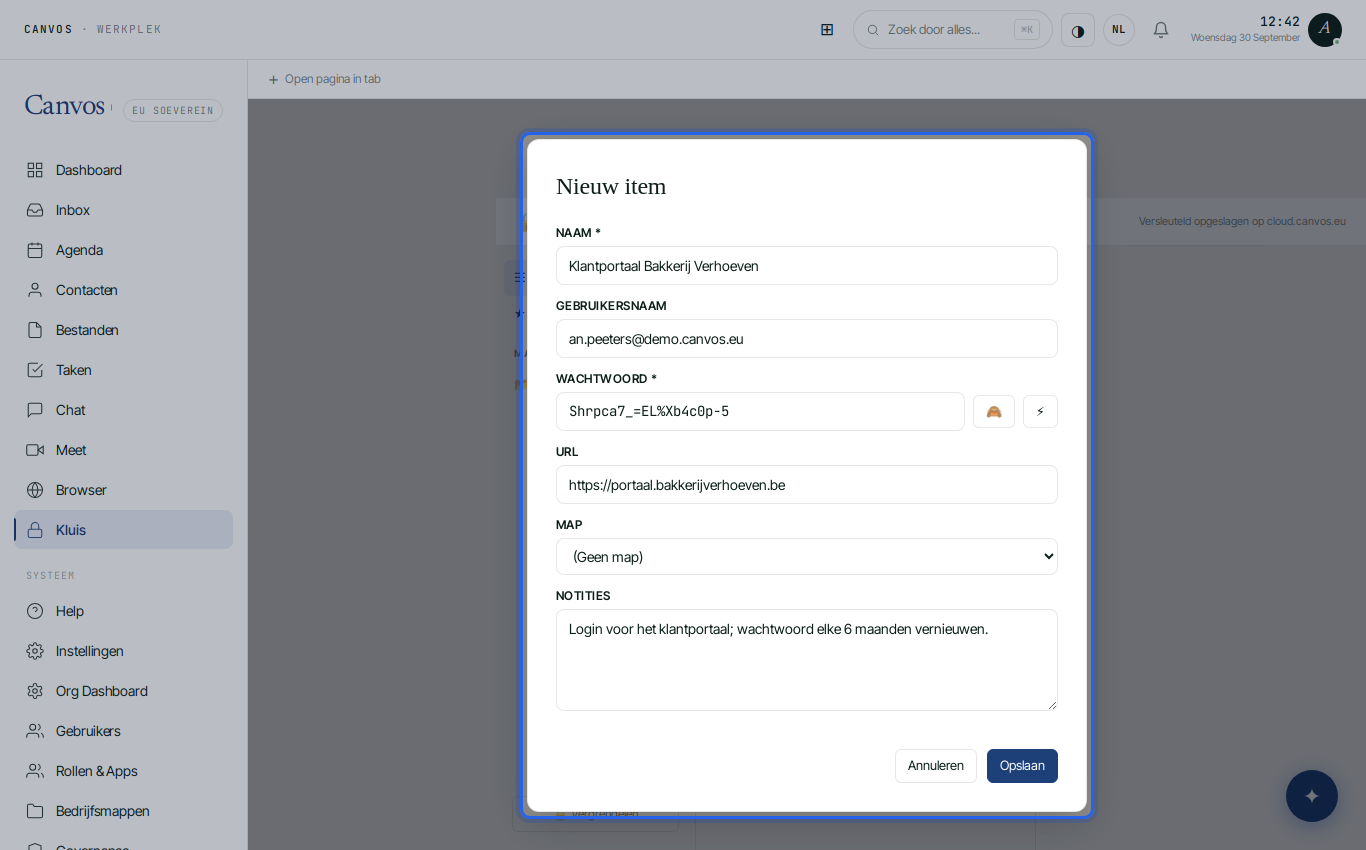
Task: Open the Org Dashboard icon
Action: [x=35, y=691]
